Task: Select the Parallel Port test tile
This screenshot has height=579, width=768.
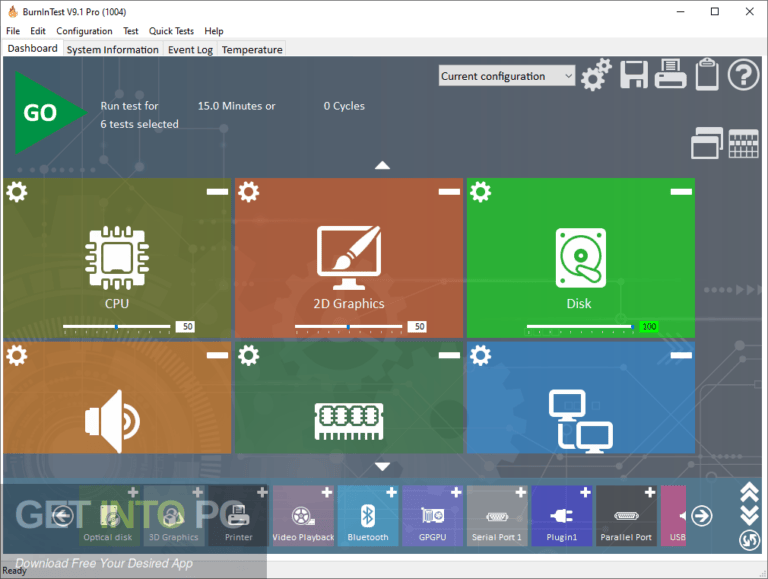Action: pos(626,516)
